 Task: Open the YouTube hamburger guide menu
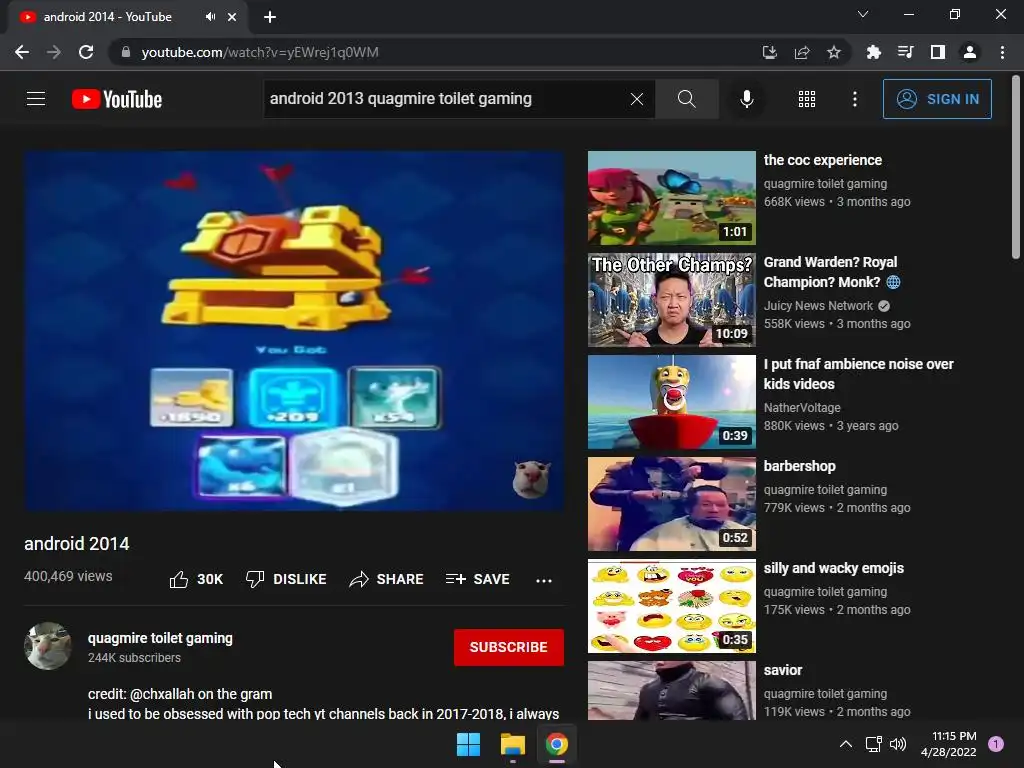[36, 99]
